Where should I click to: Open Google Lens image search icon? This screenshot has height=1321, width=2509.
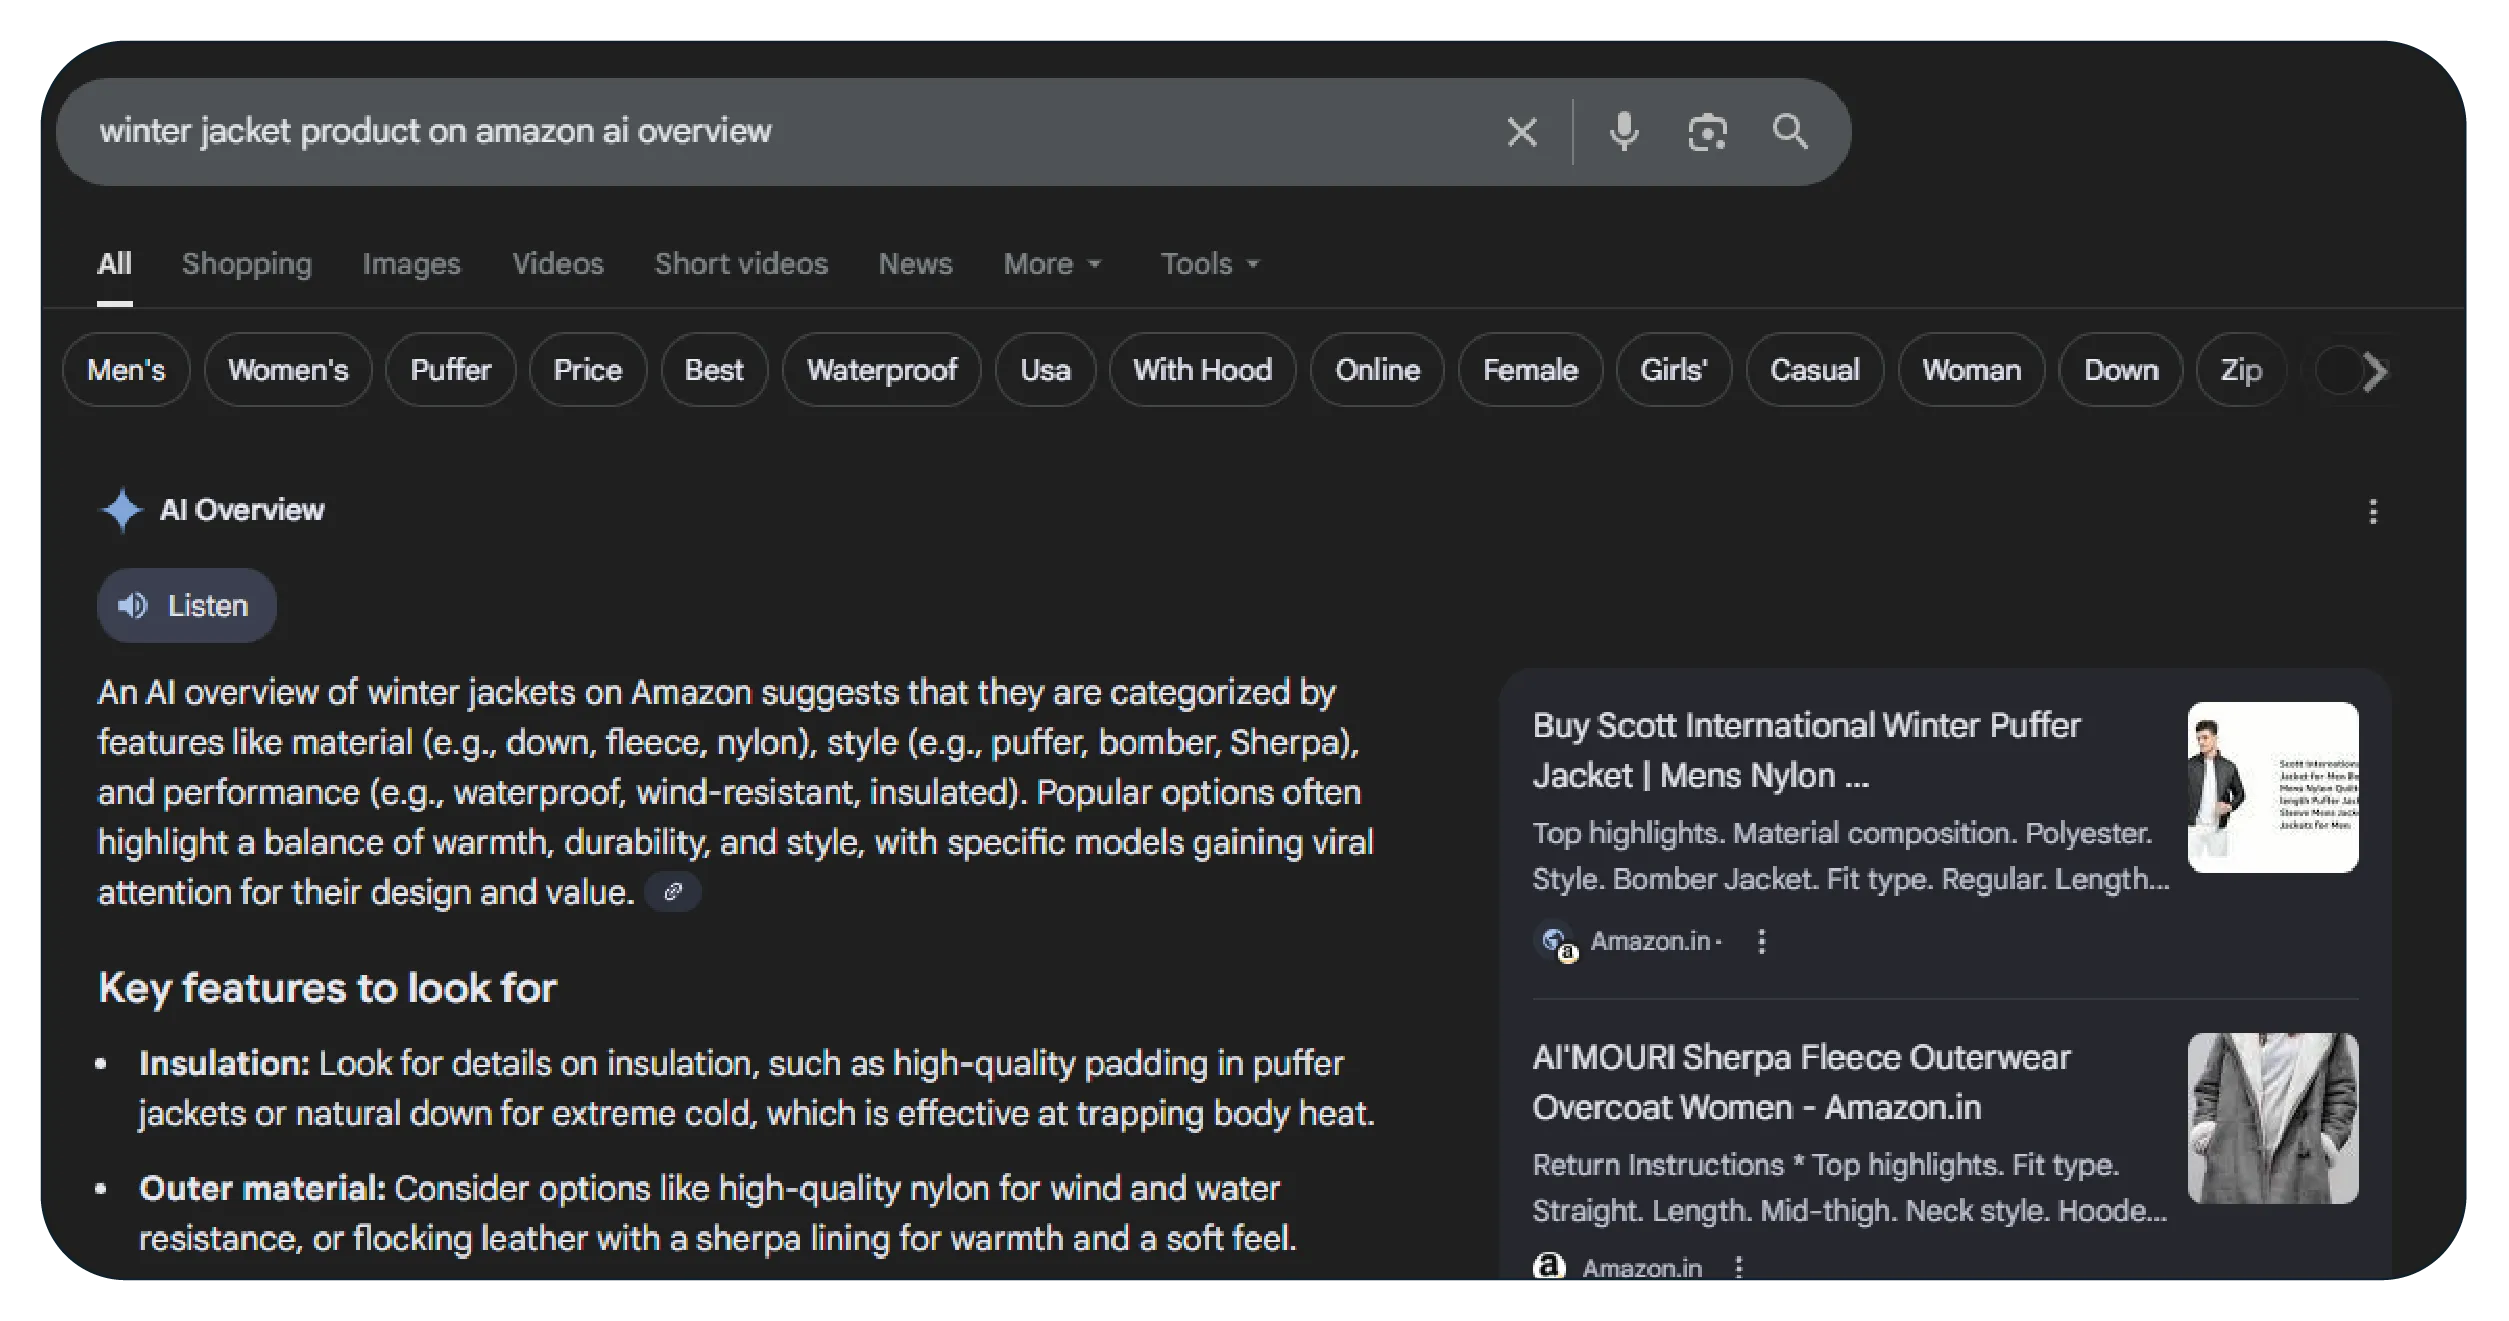click(1706, 132)
